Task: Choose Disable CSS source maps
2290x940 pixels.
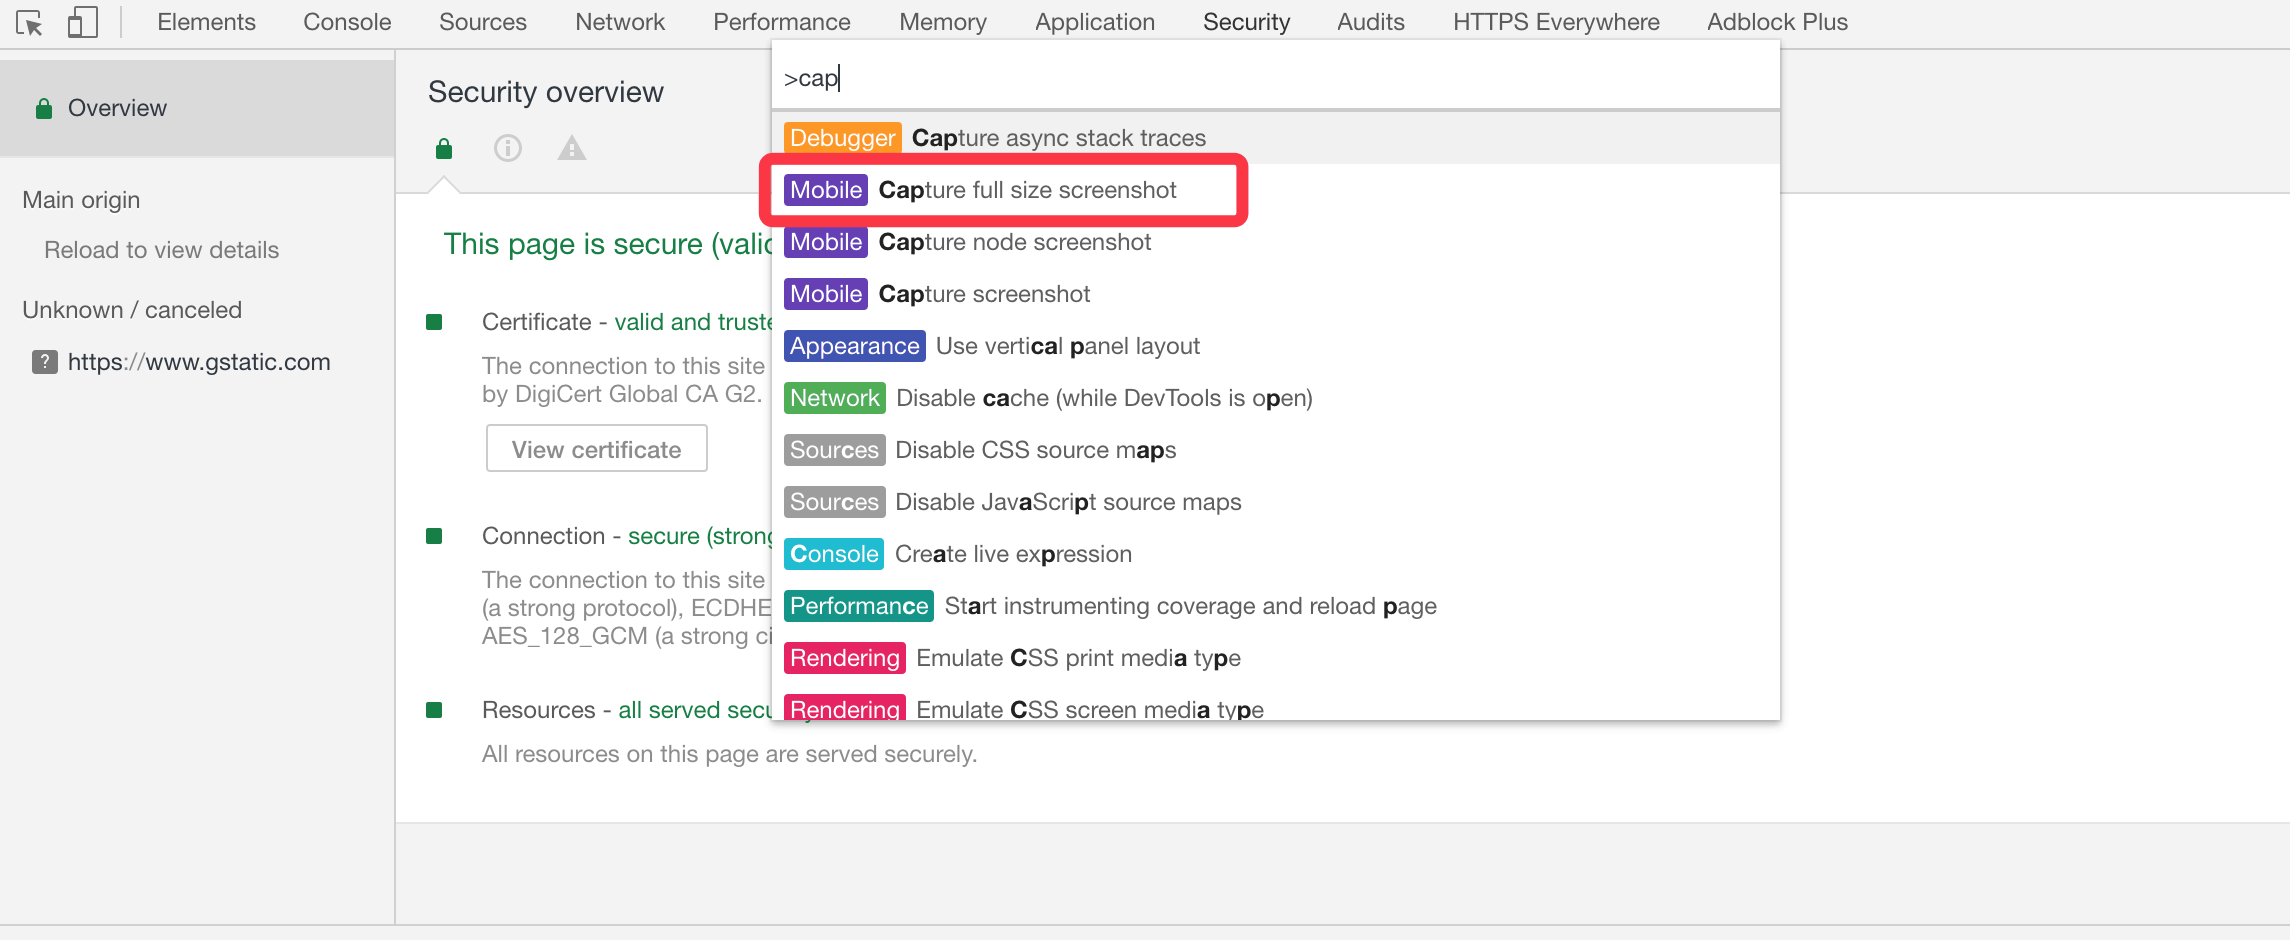Action: click(x=1276, y=450)
